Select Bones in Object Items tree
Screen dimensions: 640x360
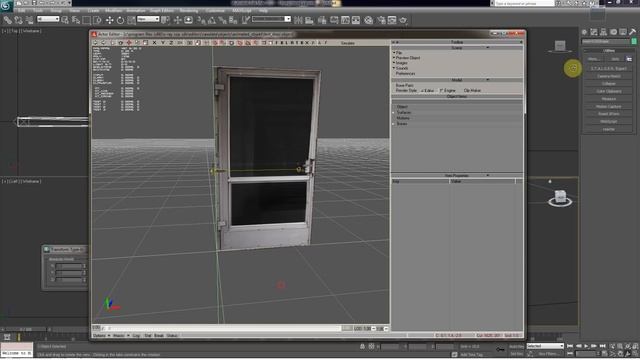pos(402,124)
